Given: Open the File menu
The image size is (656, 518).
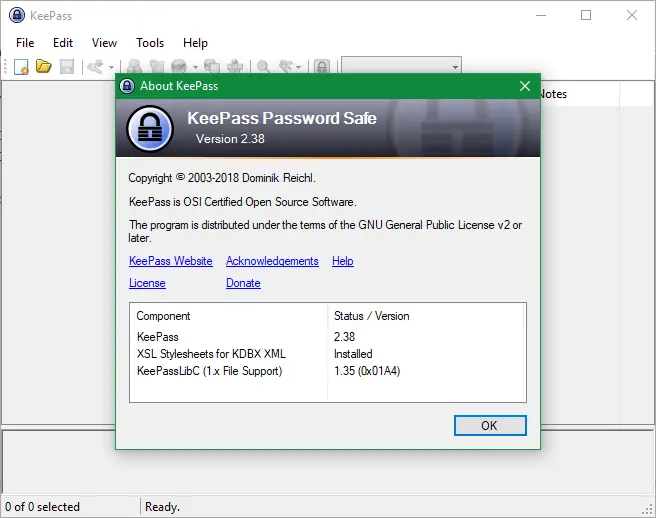Looking at the screenshot, I should pos(25,43).
